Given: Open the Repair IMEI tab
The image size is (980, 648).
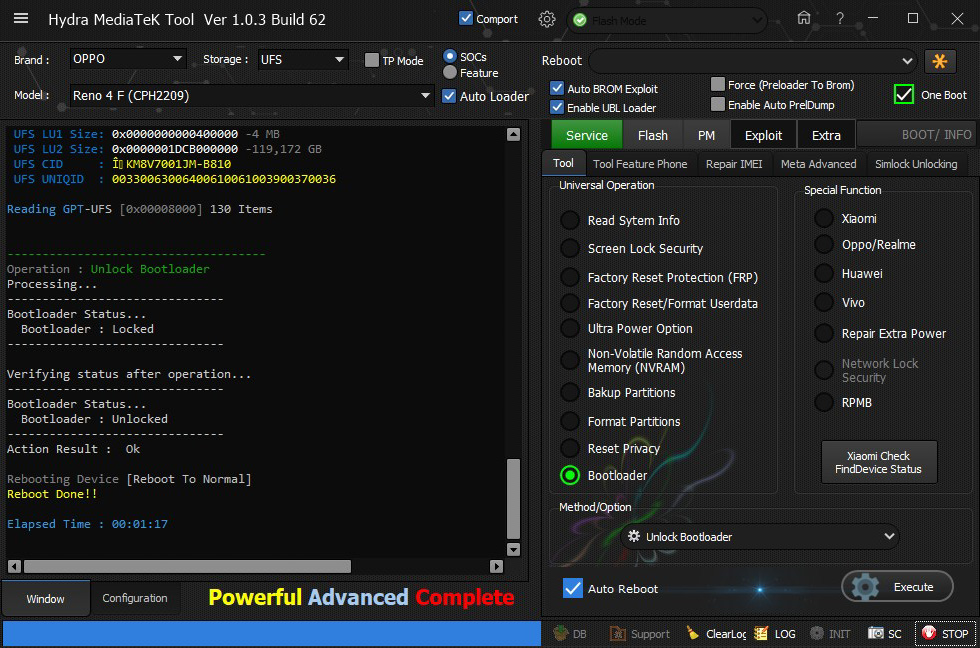Looking at the screenshot, I should (734, 164).
